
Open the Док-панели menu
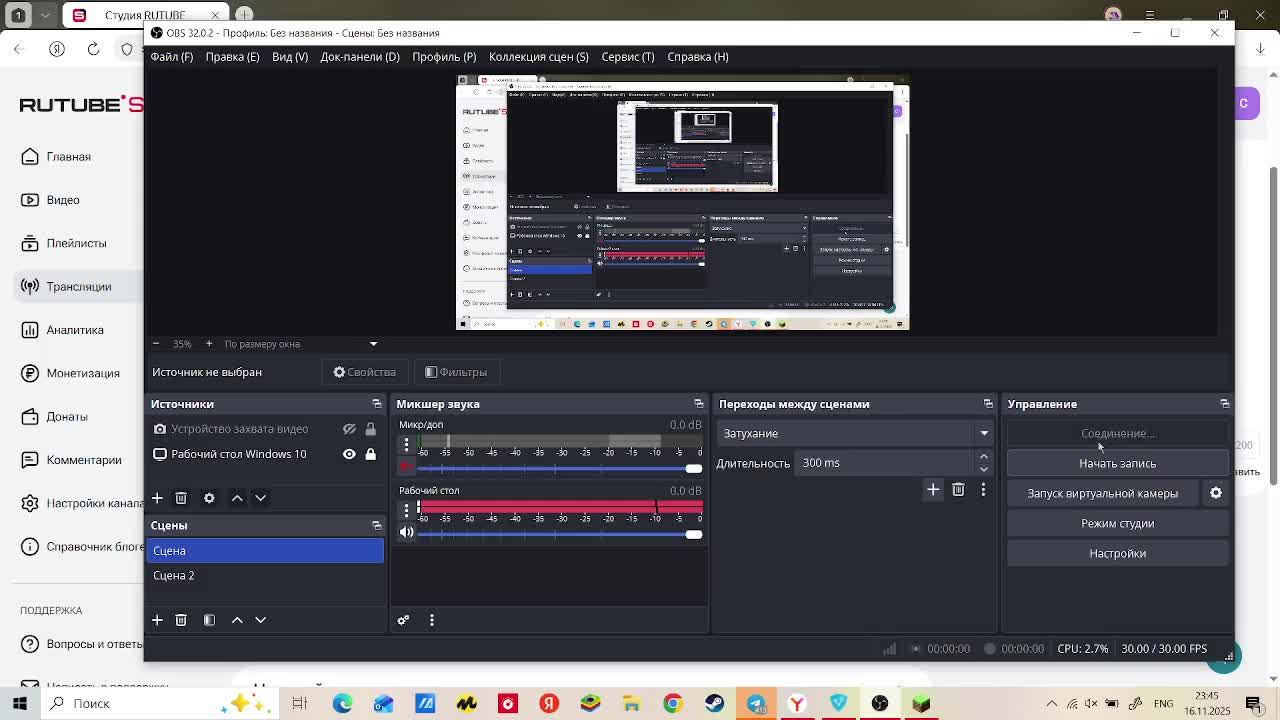pos(360,57)
